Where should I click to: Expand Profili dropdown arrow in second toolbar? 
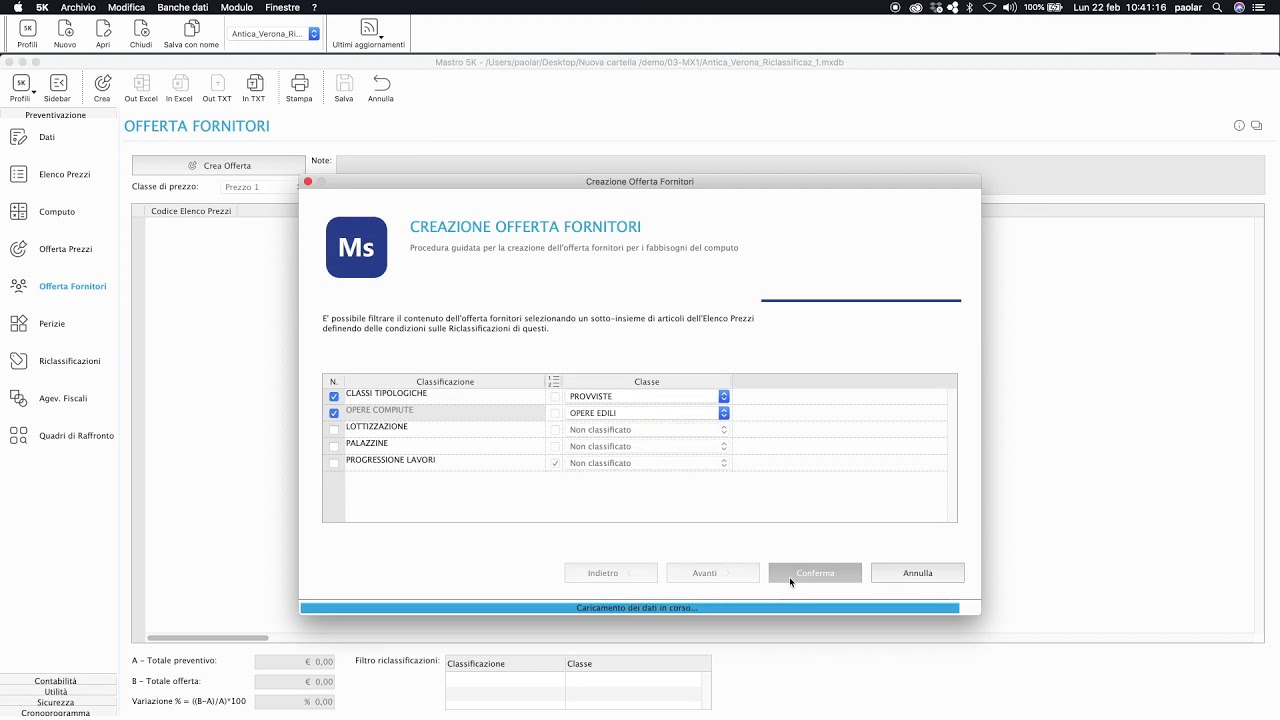pos(33,92)
